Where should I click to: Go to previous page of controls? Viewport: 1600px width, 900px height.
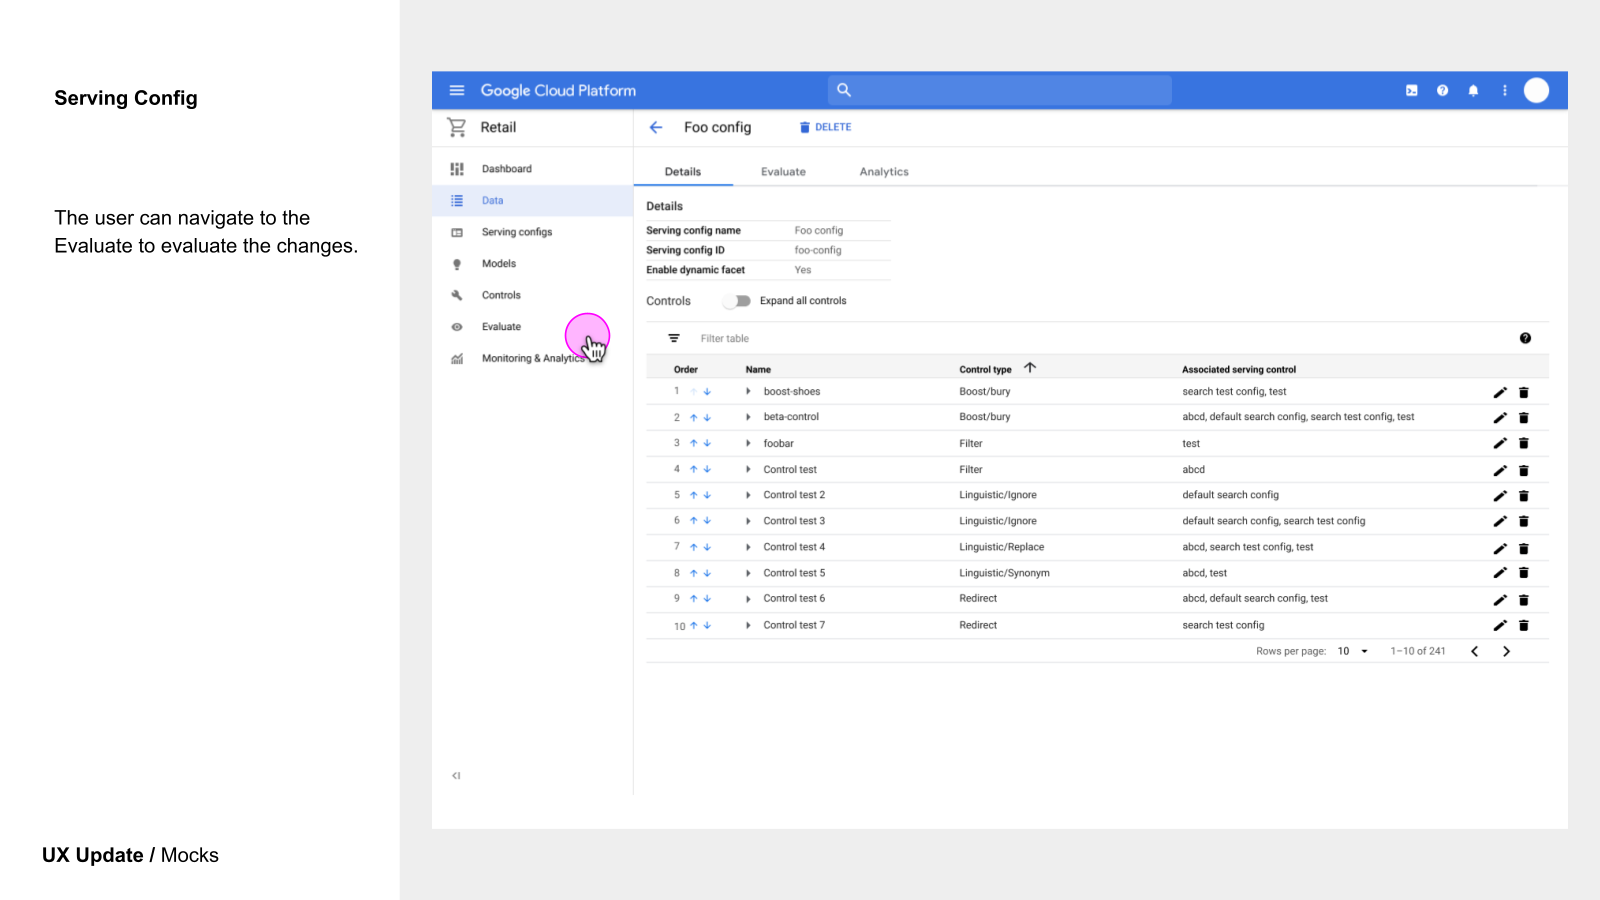(x=1474, y=651)
